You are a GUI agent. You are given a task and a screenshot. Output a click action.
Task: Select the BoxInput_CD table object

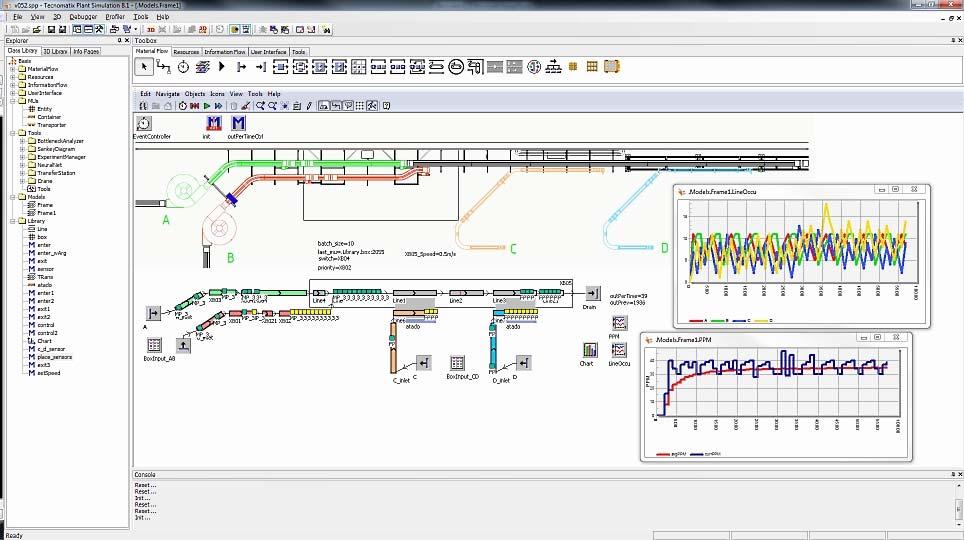pyautogui.click(x=457, y=363)
